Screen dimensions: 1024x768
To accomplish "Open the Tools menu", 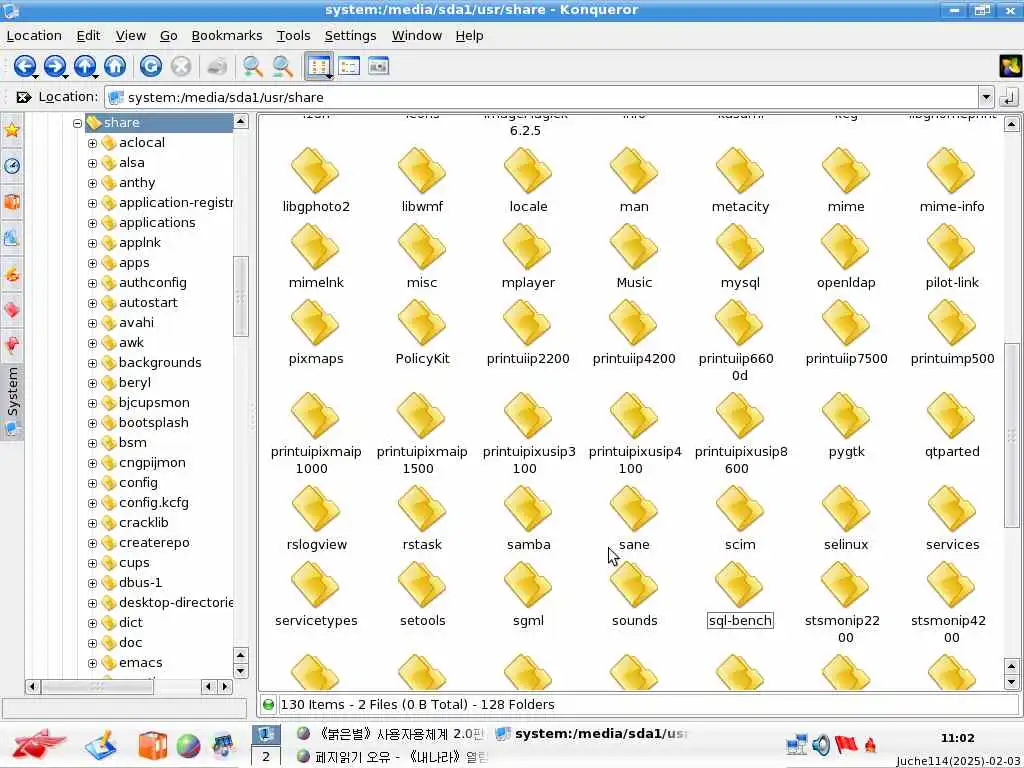I will click(293, 35).
